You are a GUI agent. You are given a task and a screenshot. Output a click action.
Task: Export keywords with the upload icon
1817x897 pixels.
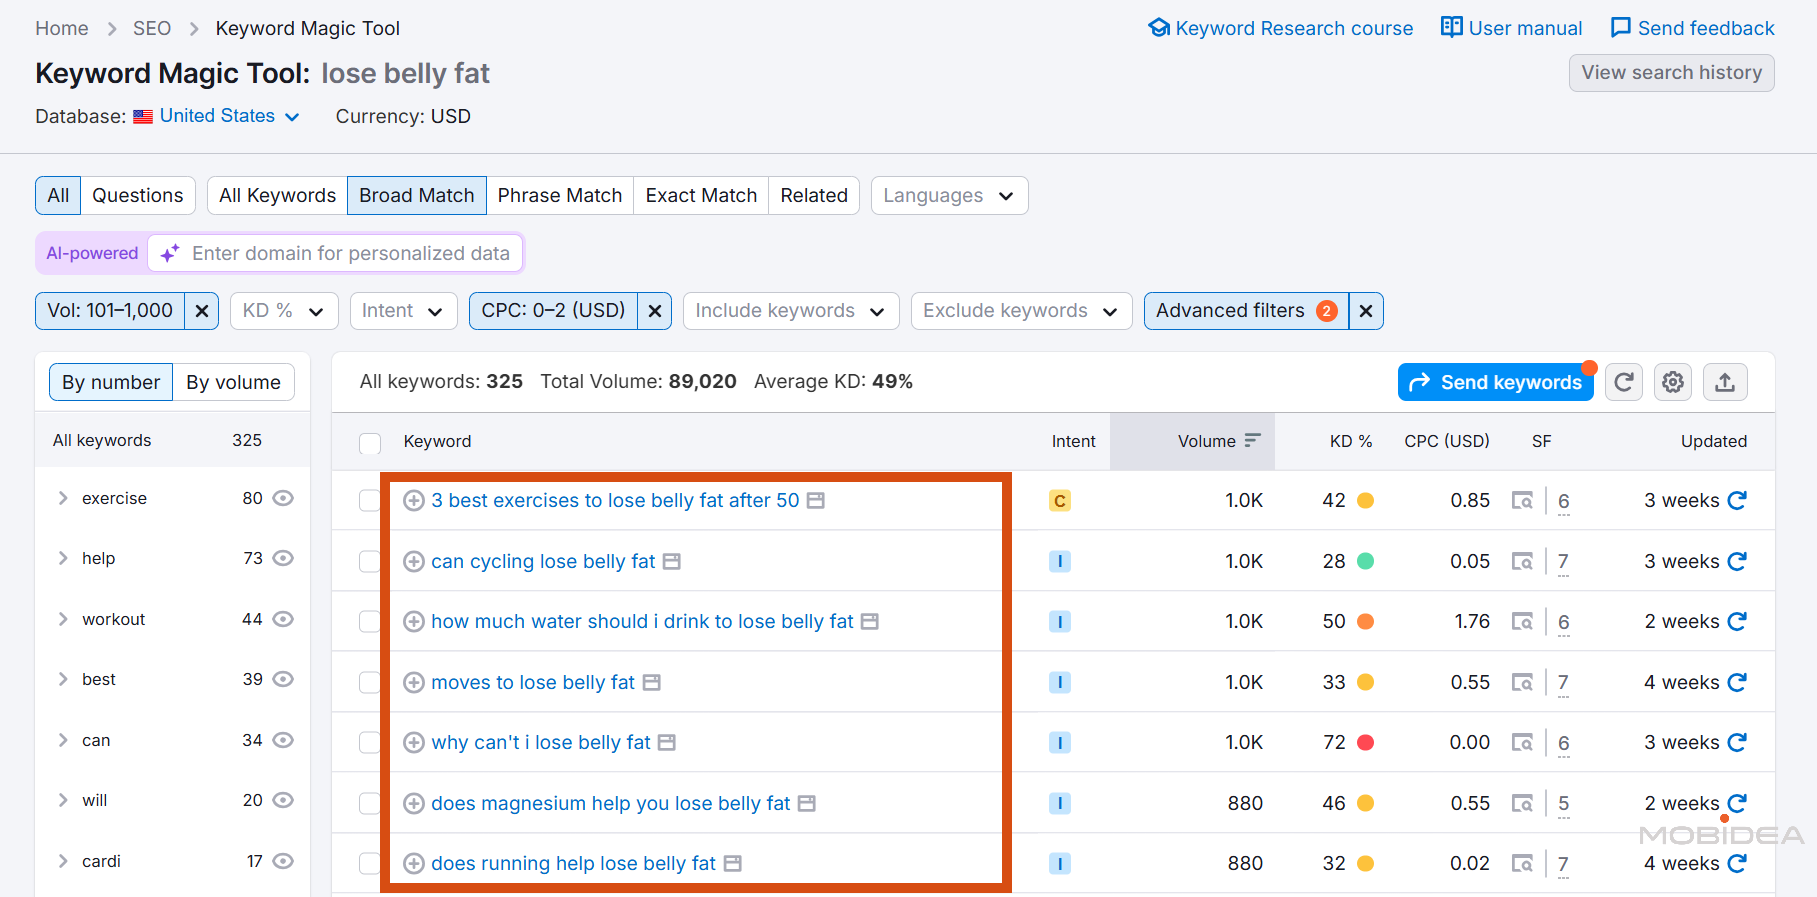point(1725,382)
